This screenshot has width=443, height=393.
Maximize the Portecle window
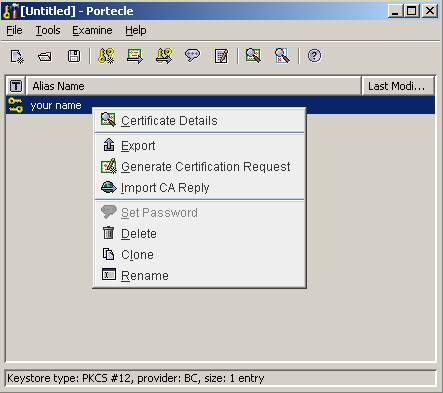coord(412,11)
